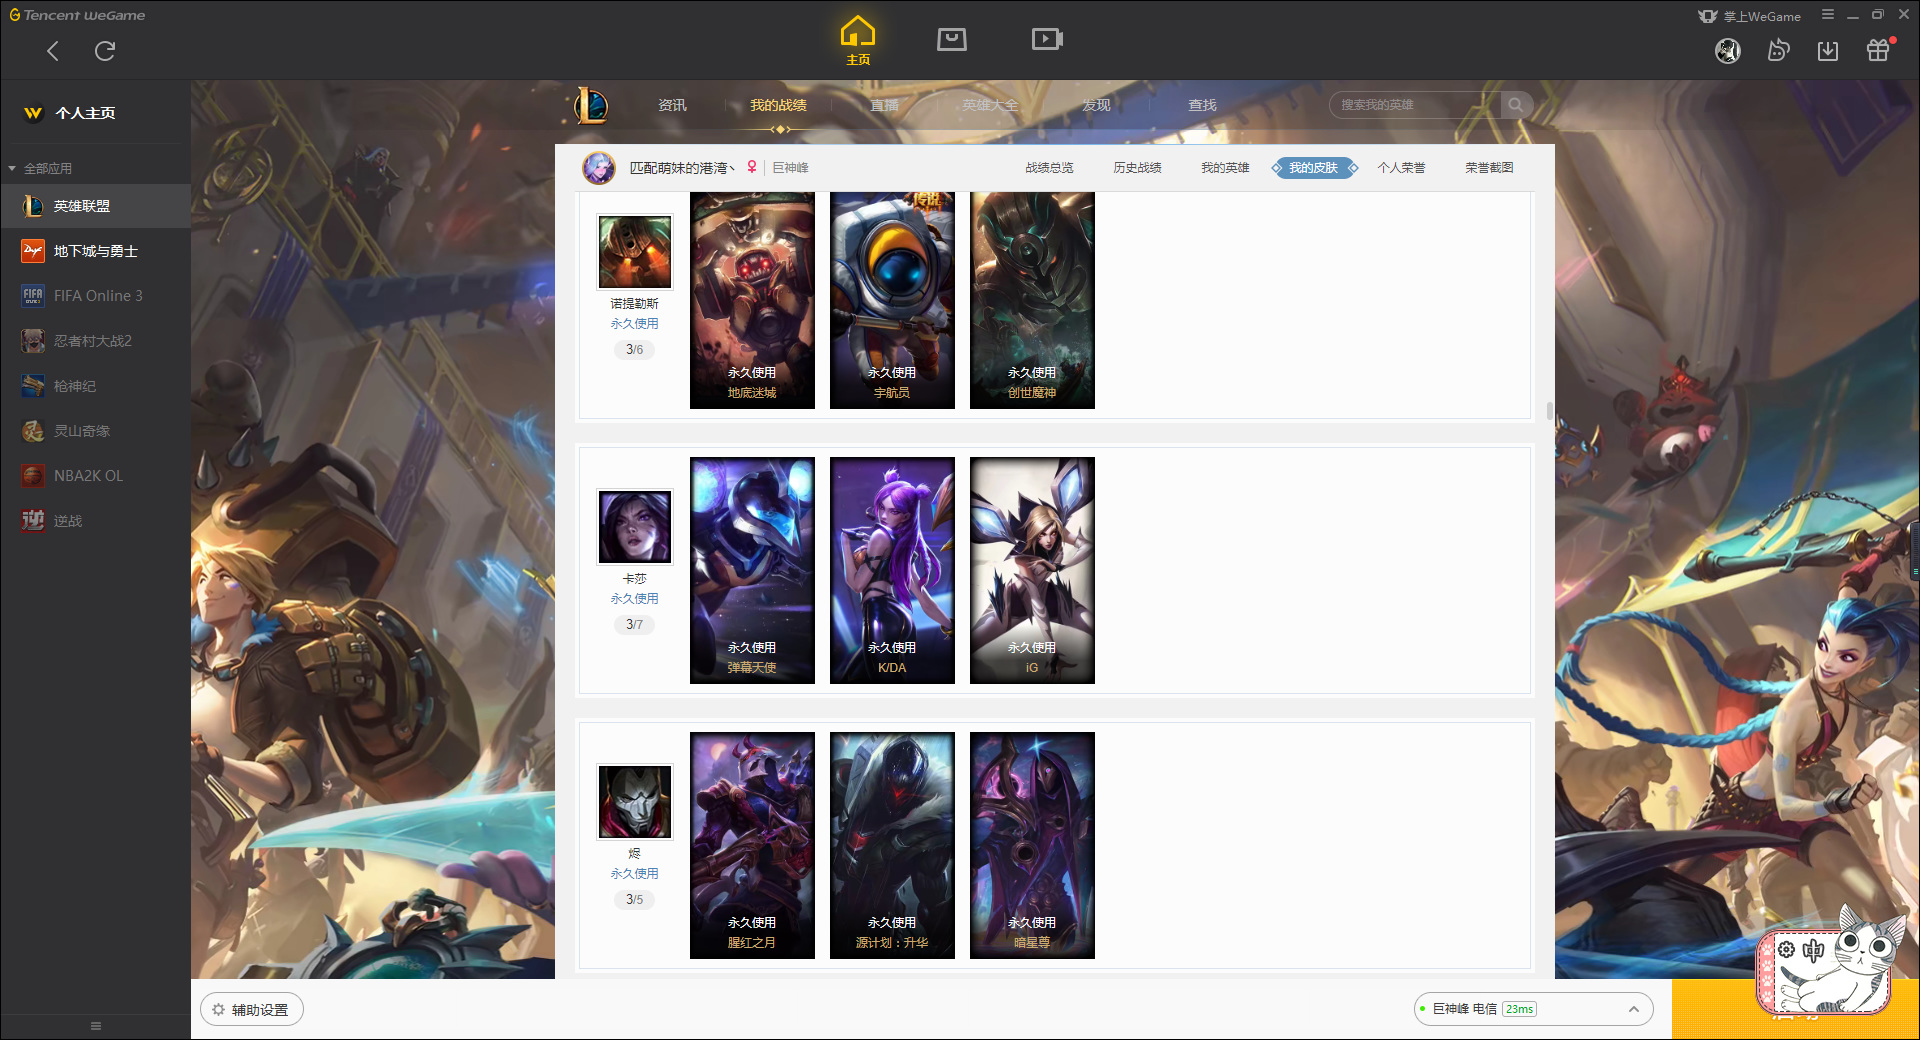
Task: Open the 创世魔神 skin card
Action: coord(1032,300)
